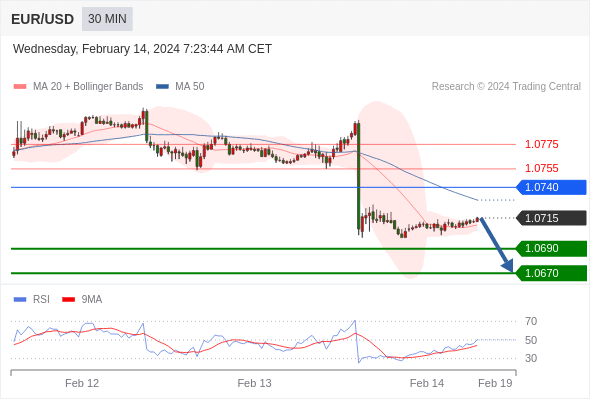Click the EUR/USD pair title
This screenshot has height=400, width=590.
coord(43,19)
